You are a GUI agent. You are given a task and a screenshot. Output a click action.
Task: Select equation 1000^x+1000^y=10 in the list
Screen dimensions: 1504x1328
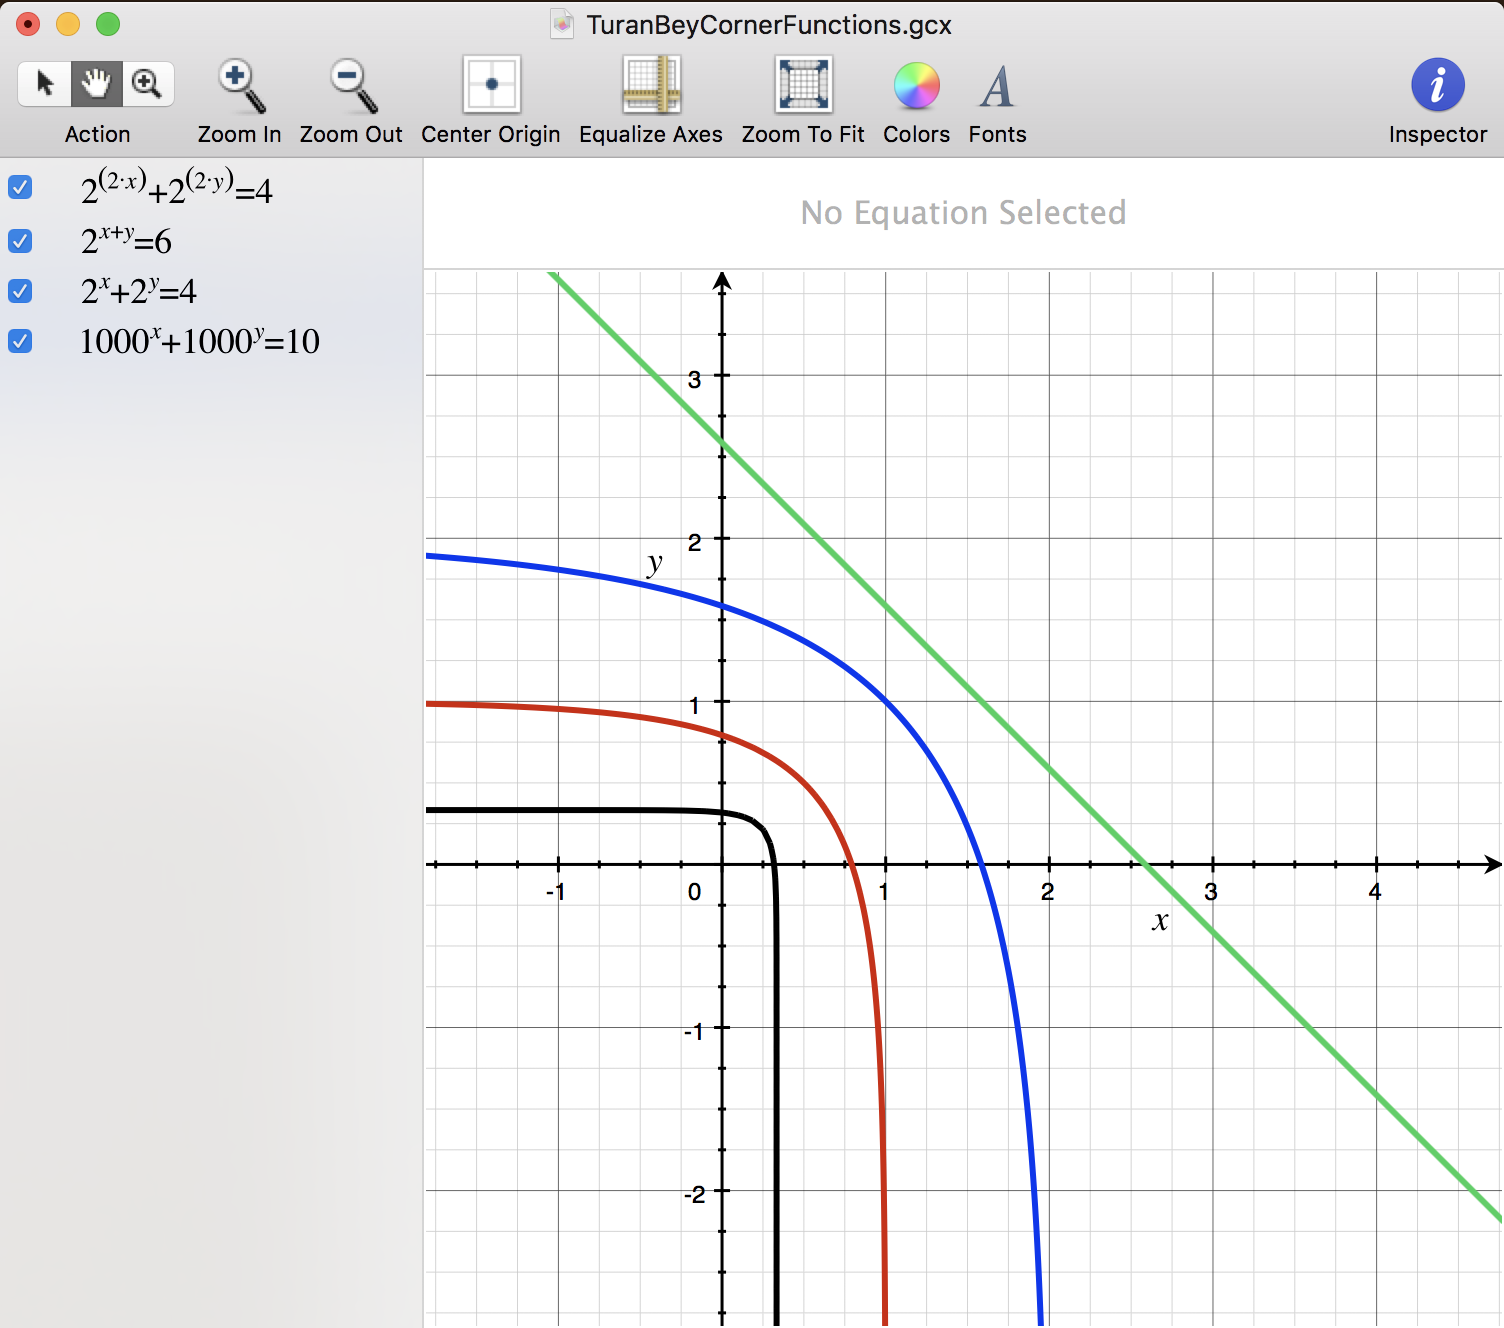click(x=199, y=340)
